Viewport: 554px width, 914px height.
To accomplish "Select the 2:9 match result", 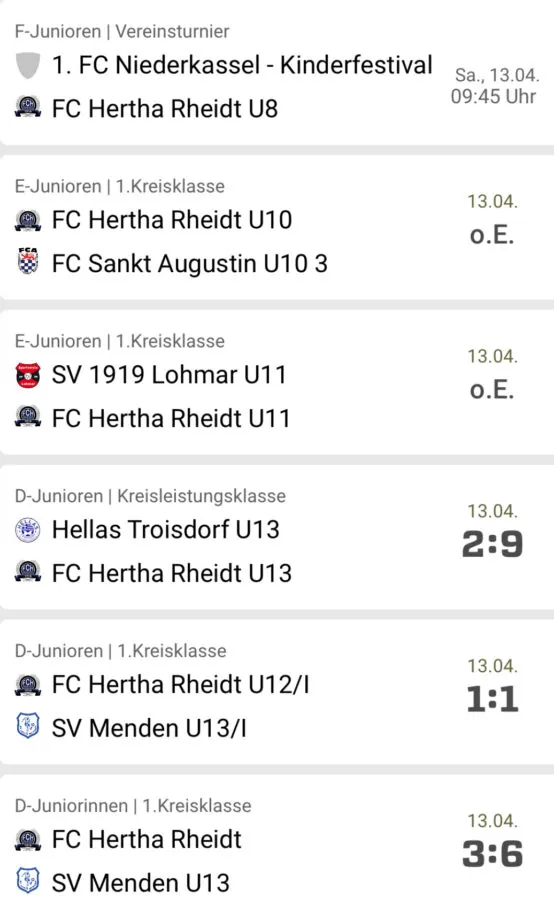I will (x=492, y=544).
